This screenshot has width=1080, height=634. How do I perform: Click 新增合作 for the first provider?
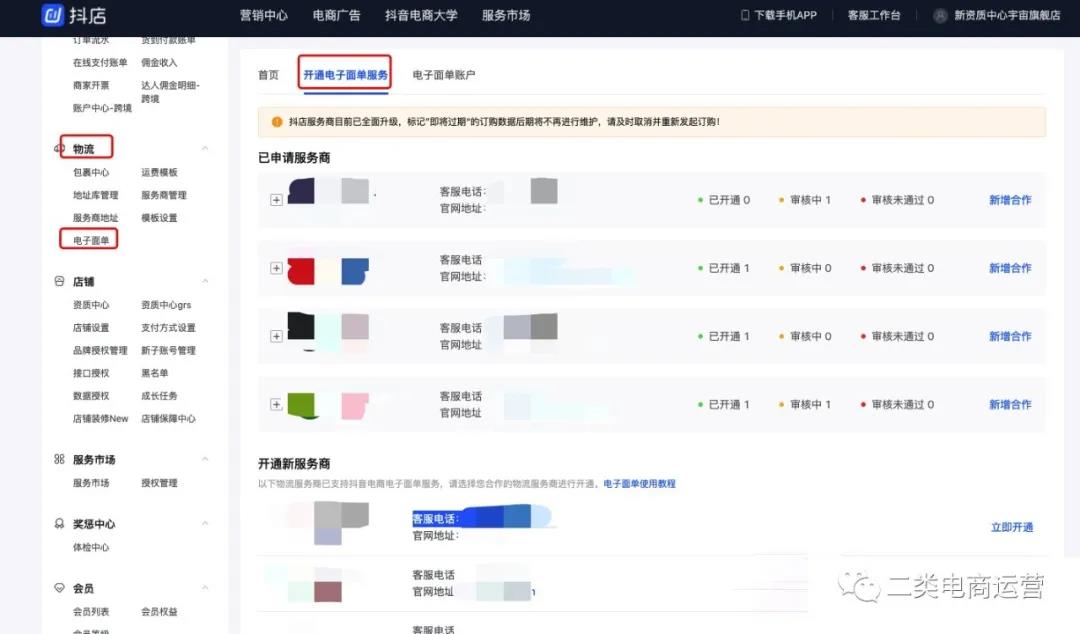pyautogui.click(x=1010, y=200)
